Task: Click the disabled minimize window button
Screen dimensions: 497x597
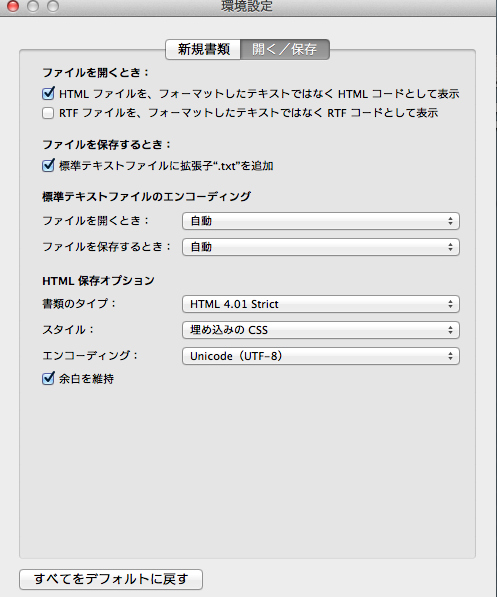Action: click(x=33, y=6)
